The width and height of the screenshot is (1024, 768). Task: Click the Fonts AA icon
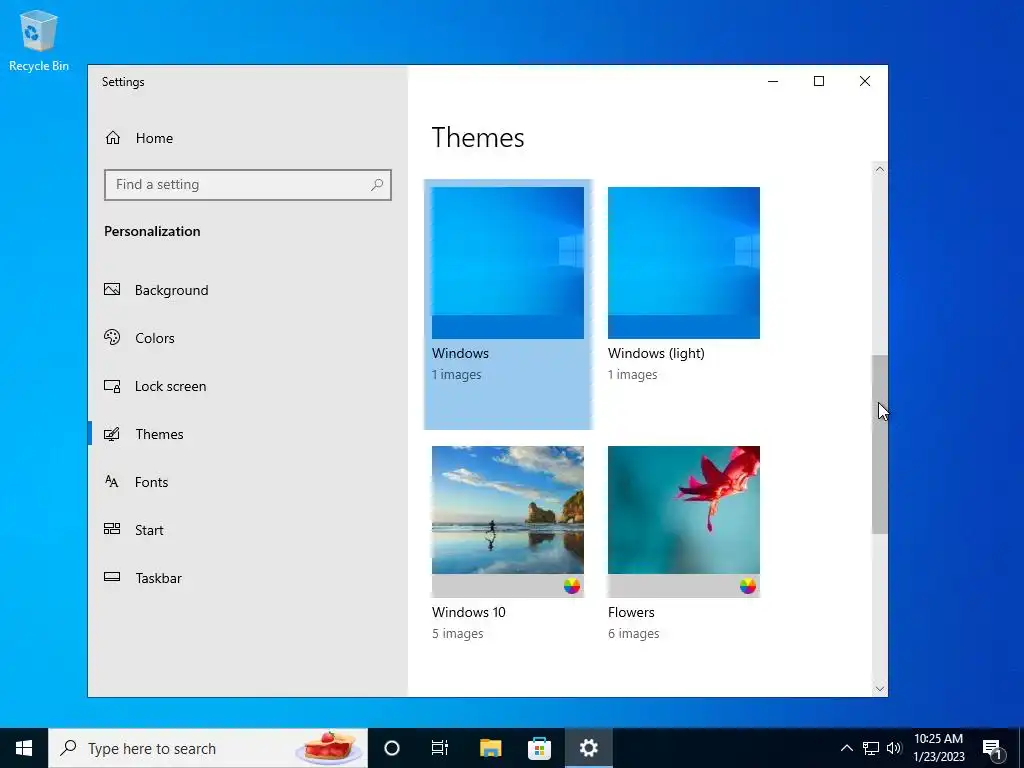click(112, 482)
